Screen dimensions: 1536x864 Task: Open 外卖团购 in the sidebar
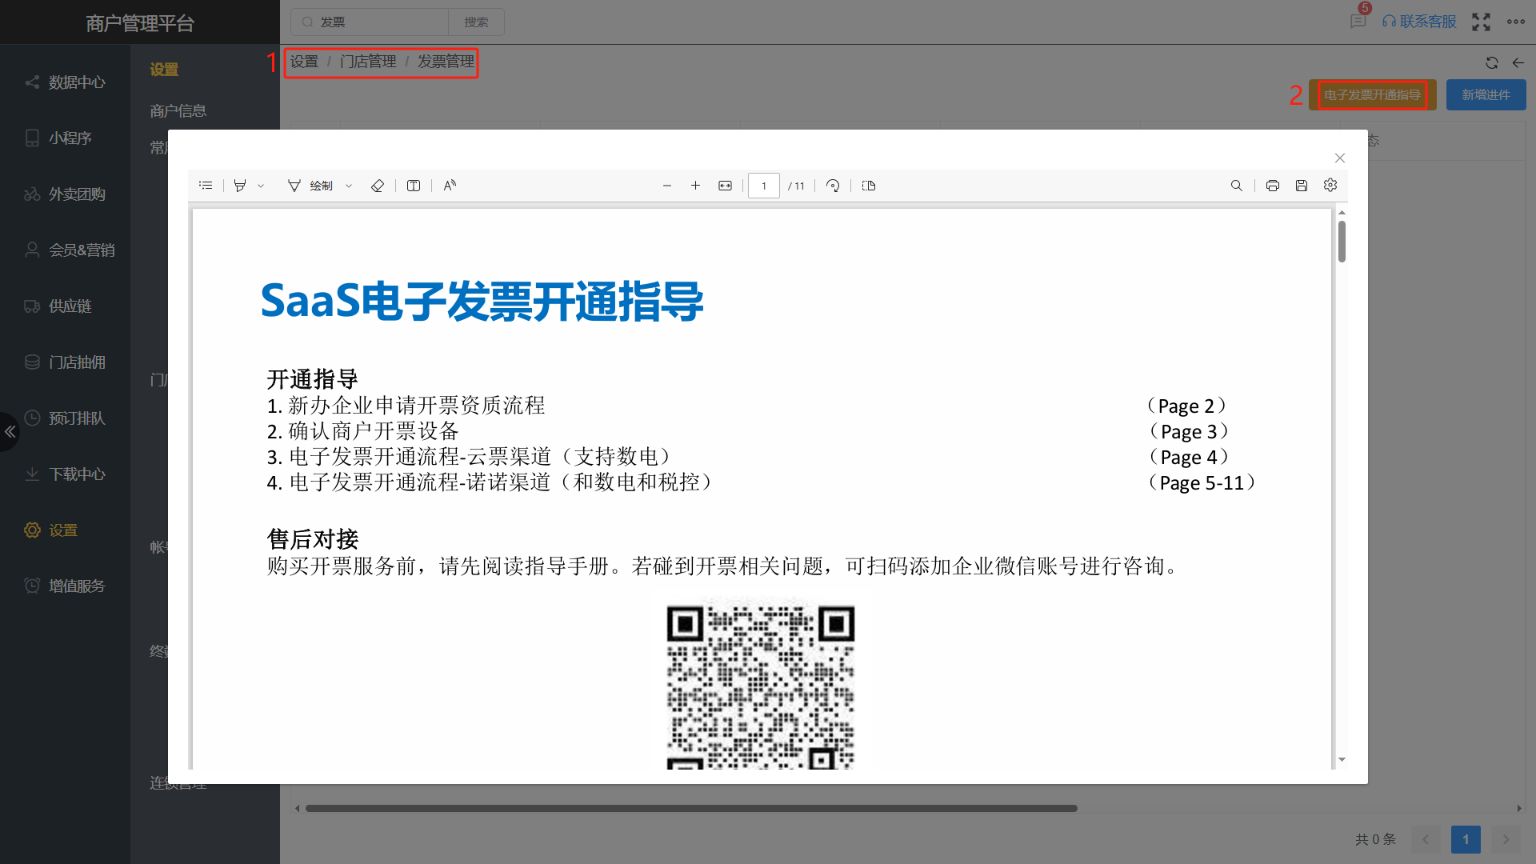65,194
